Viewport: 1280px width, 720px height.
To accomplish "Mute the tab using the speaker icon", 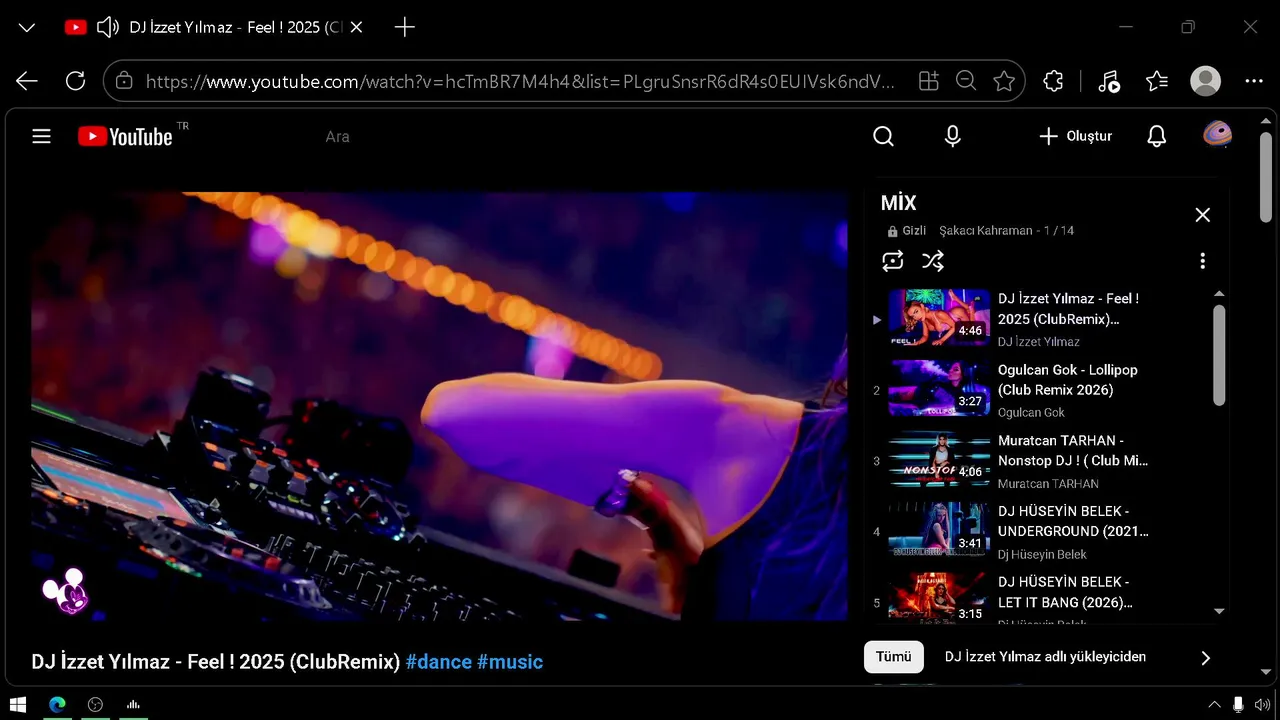I will [x=107, y=28].
